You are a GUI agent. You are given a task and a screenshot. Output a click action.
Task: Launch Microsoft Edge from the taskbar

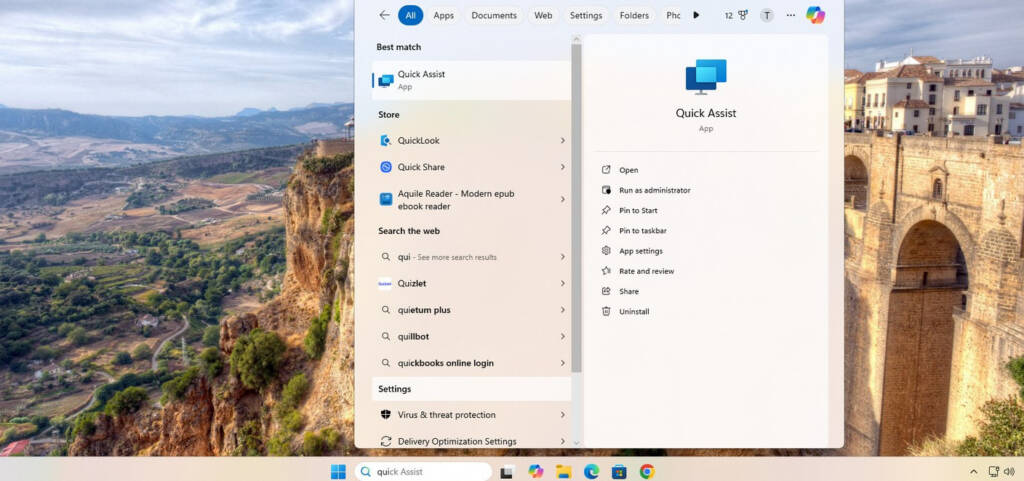coord(591,472)
